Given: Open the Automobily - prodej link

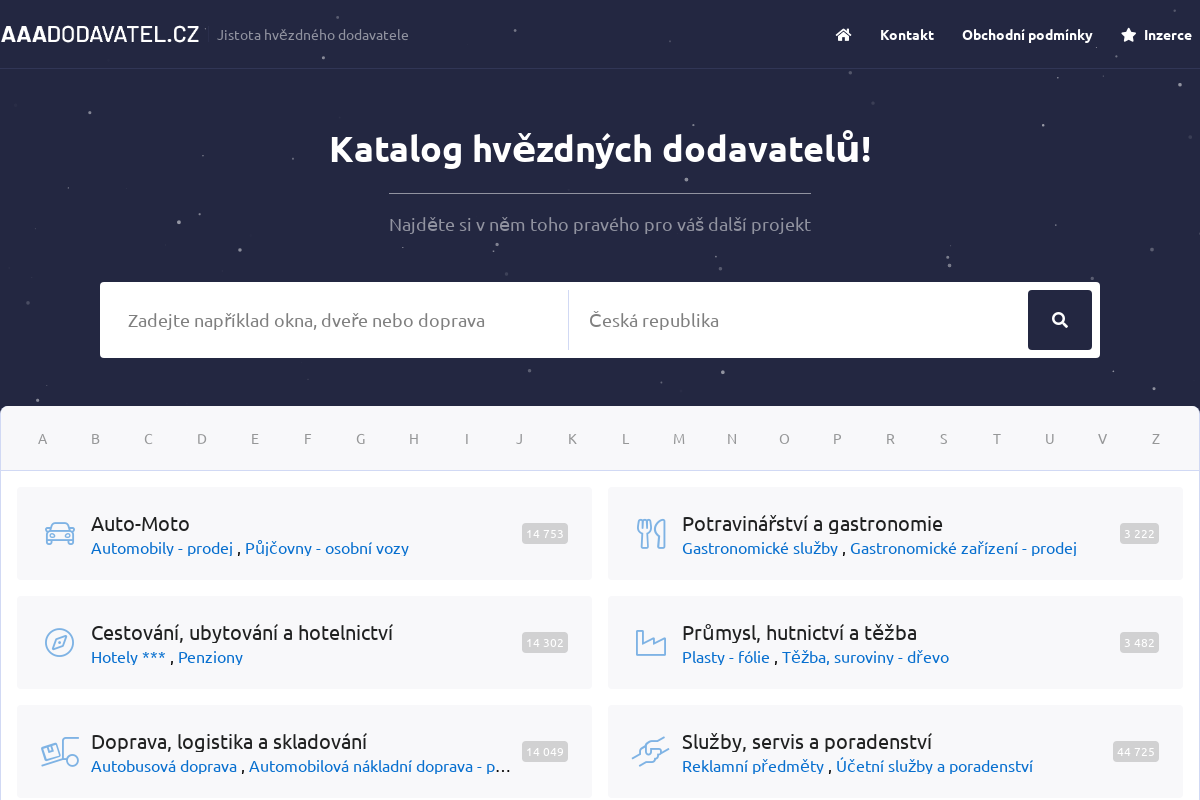Looking at the screenshot, I should pyautogui.click(x=161, y=548).
